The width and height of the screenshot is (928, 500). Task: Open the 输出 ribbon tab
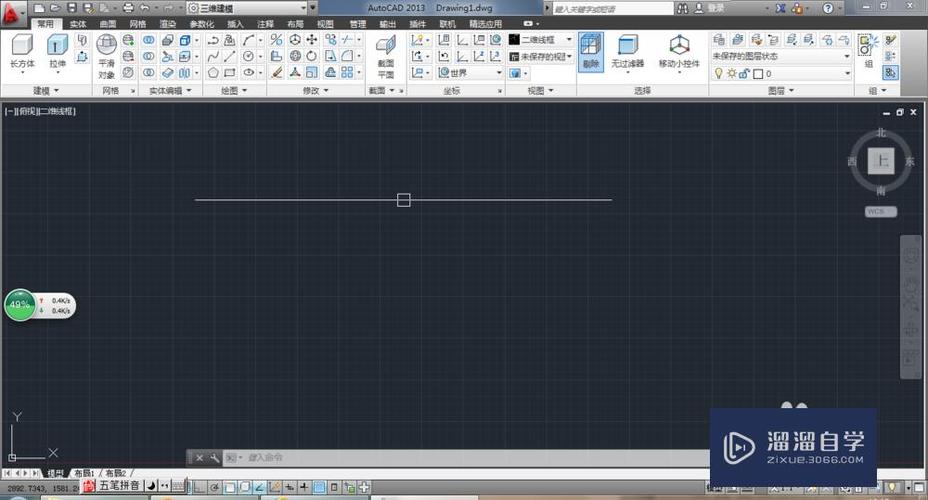[x=388, y=24]
